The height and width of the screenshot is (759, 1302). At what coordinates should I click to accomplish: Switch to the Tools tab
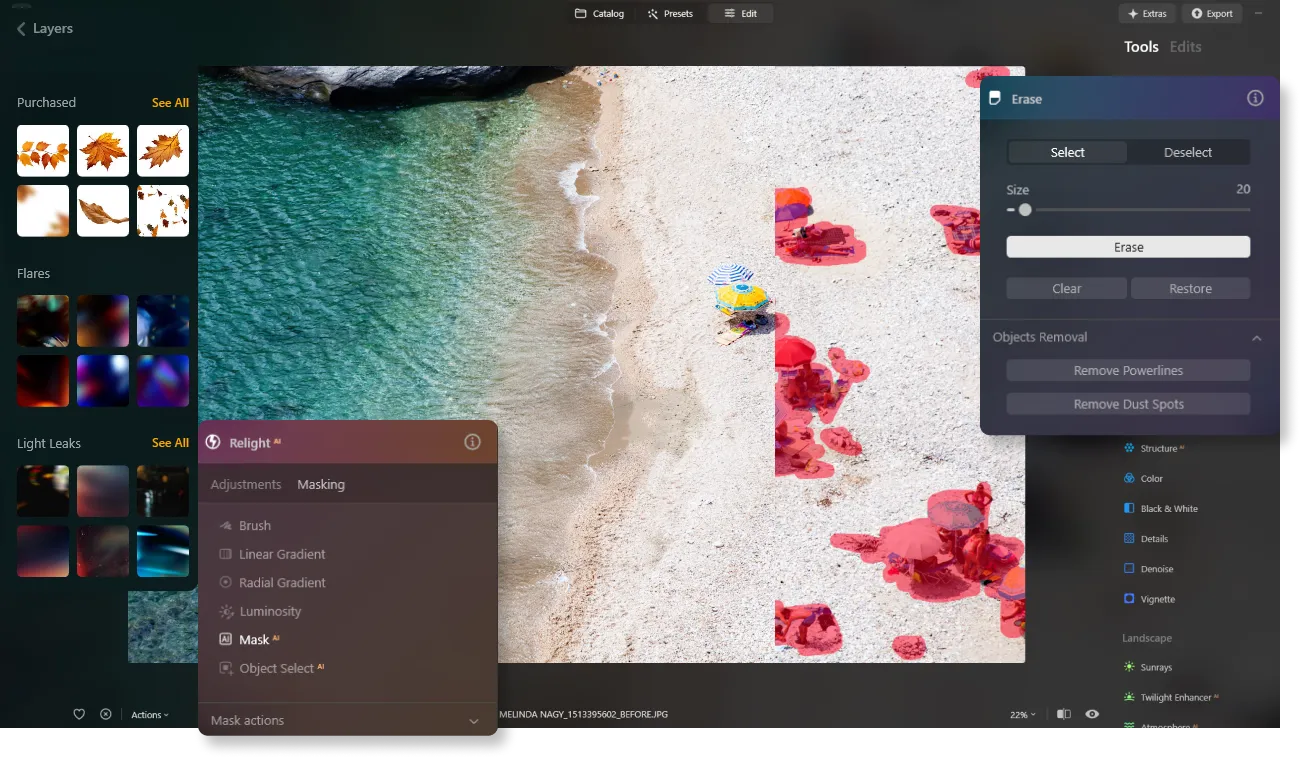point(1141,47)
